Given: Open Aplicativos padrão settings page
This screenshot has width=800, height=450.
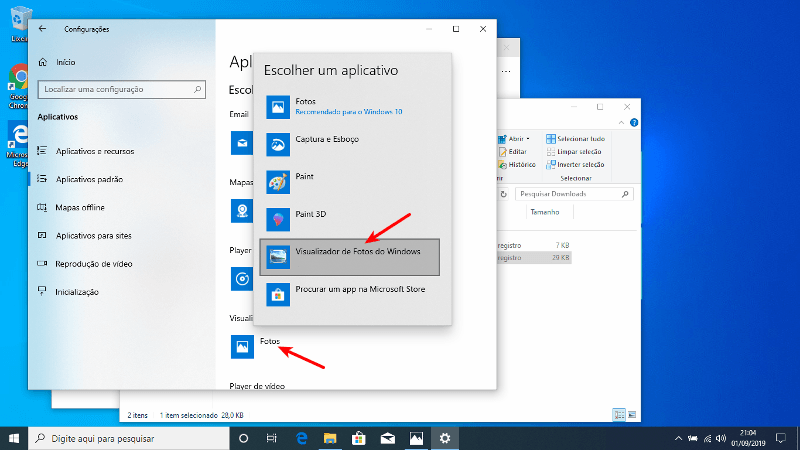Looking at the screenshot, I should pos(89,179).
